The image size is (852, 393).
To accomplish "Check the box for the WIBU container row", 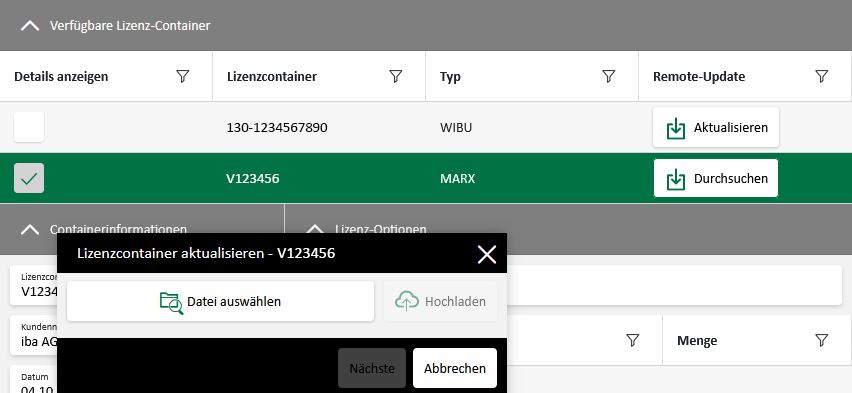I will click(29, 127).
